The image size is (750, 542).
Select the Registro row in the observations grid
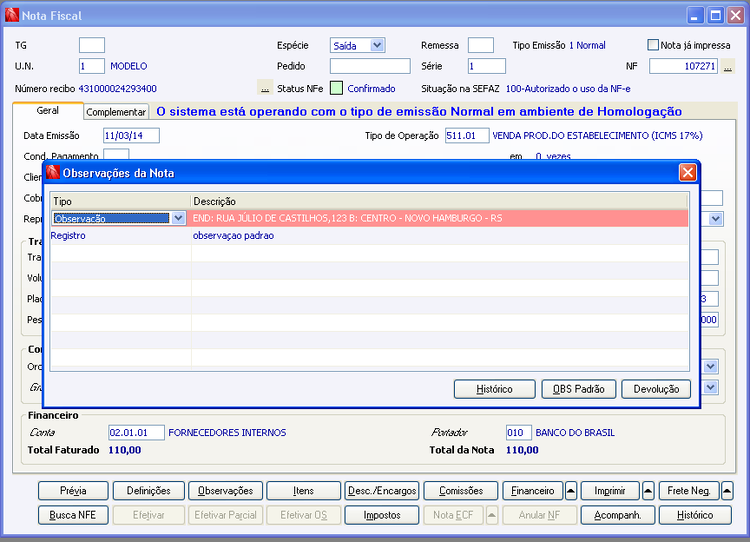click(369, 236)
